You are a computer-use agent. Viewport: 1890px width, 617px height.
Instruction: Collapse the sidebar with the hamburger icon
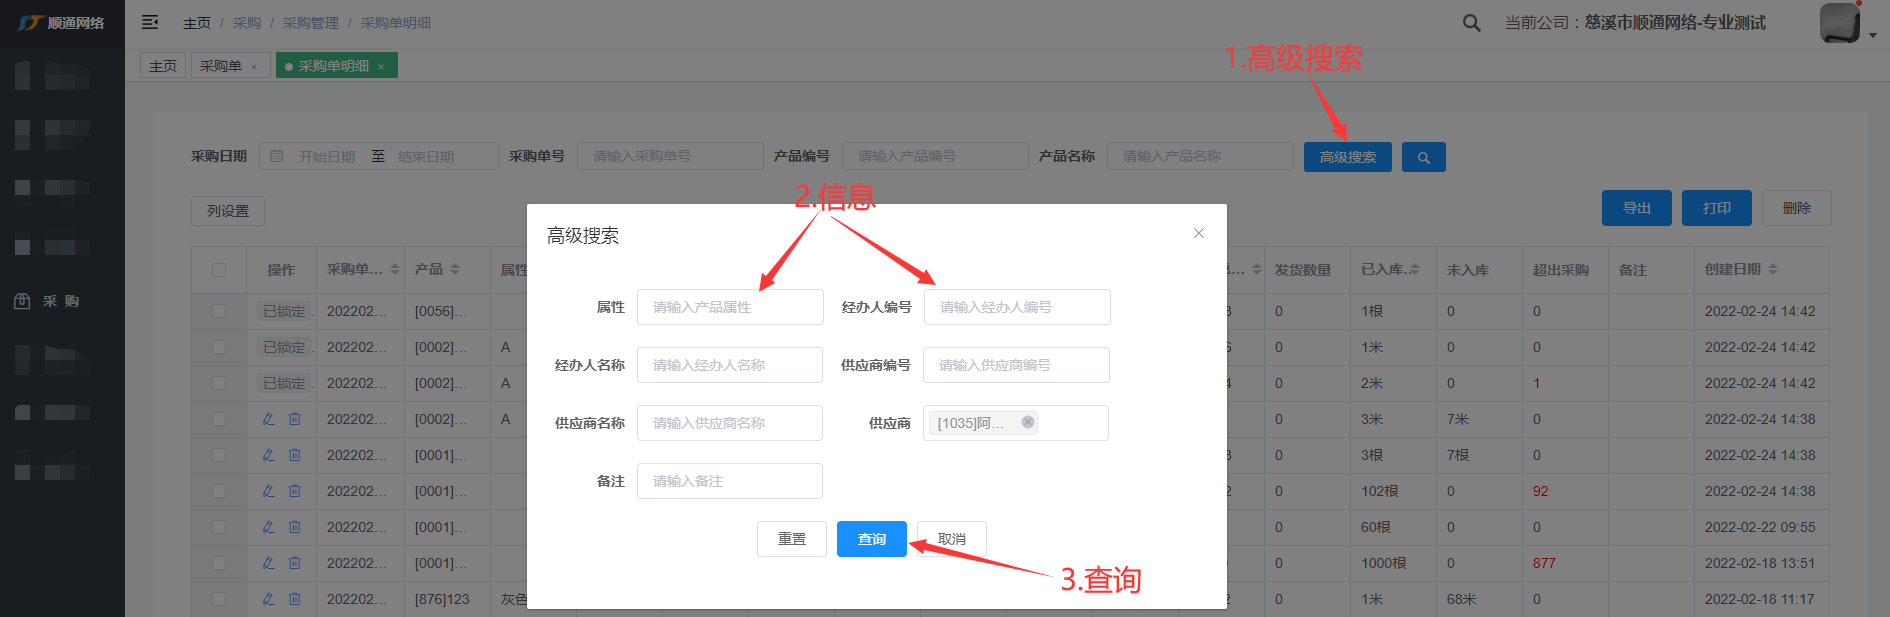pyautogui.click(x=150, y=22)
